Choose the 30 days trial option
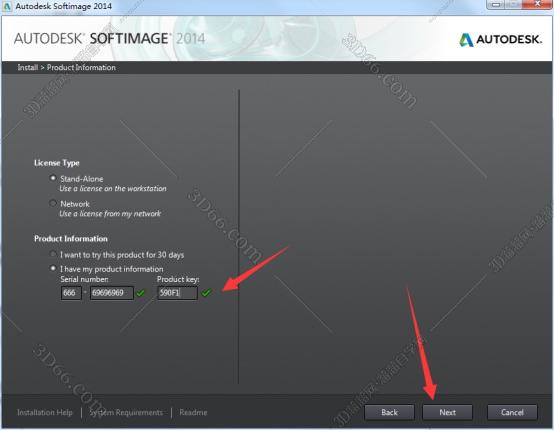The height and width of the screenshot is (430, 554). (53, 254)
